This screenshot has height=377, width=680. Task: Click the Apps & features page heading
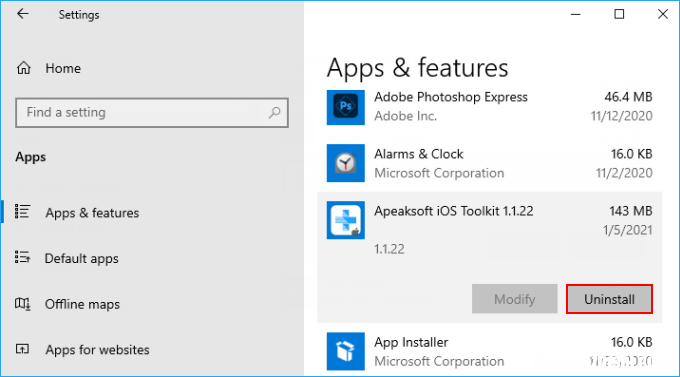417,68
